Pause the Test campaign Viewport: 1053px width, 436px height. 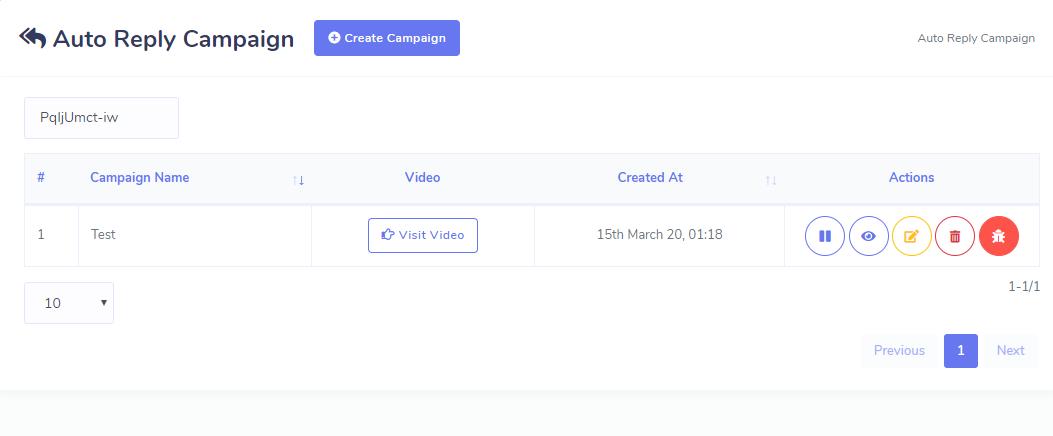tap(825, 236)
